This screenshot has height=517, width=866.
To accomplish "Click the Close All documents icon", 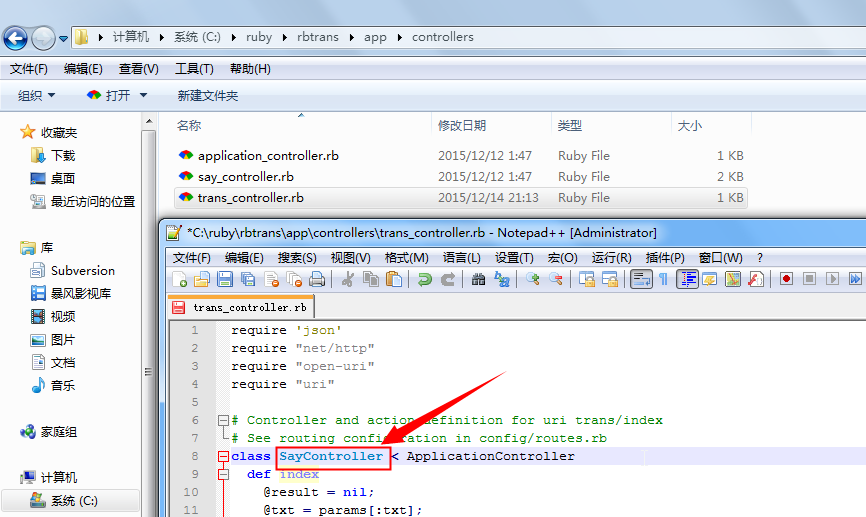I will [294, 279].
